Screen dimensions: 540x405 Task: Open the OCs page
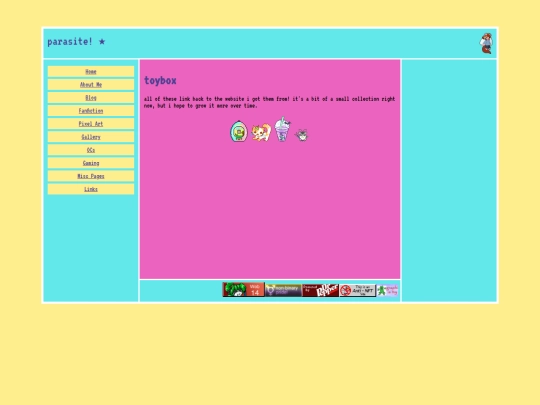(91, 150)
